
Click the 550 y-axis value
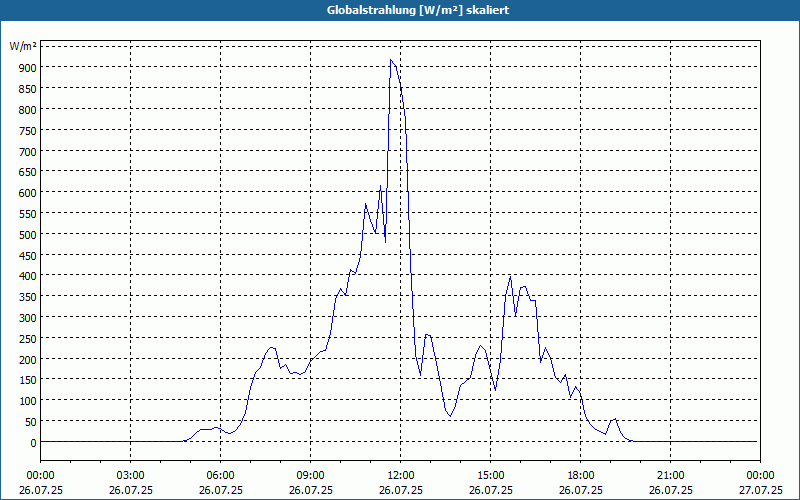click(x=29, y=214)
